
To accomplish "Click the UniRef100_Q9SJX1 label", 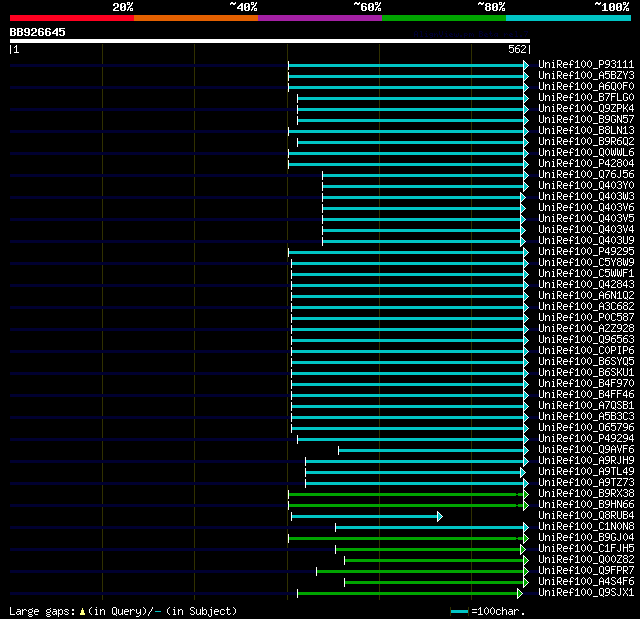I will point(586,593).
